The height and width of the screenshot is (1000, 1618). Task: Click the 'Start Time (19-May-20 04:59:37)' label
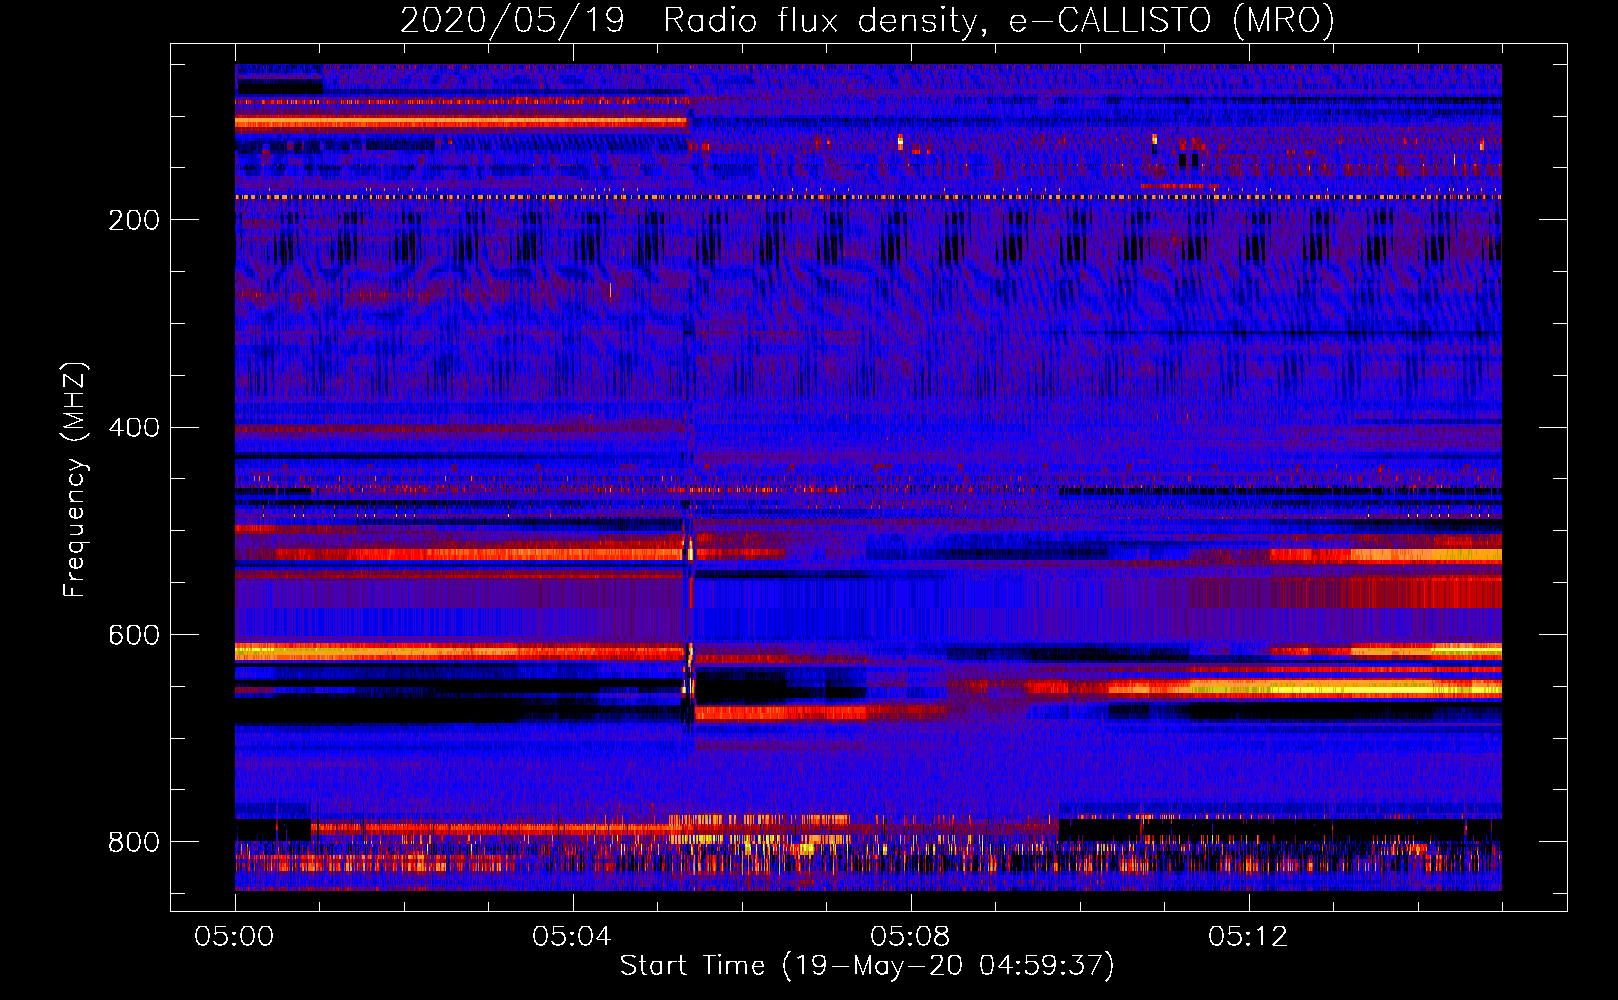pyautogui.click(x=867, y=966)
